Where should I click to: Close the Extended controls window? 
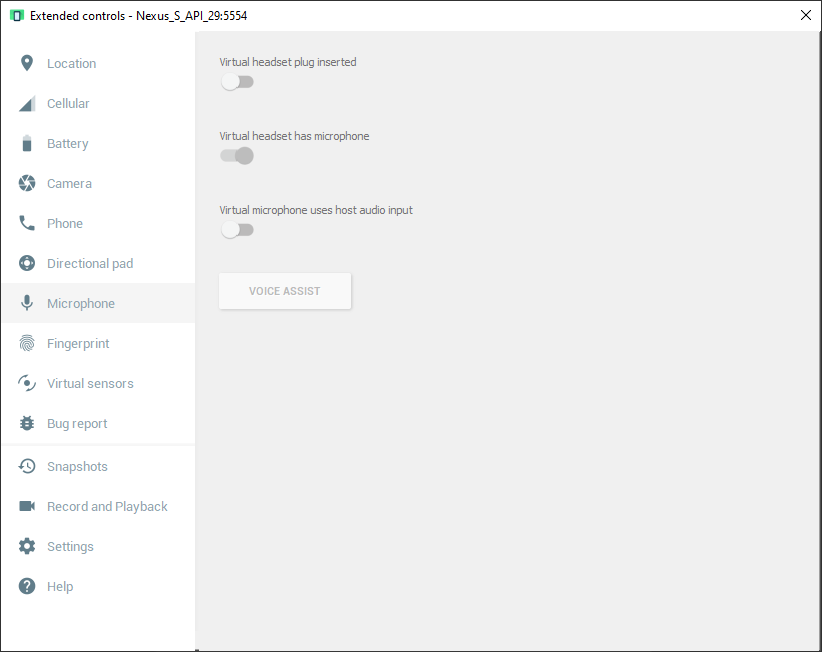click(805, 15)
